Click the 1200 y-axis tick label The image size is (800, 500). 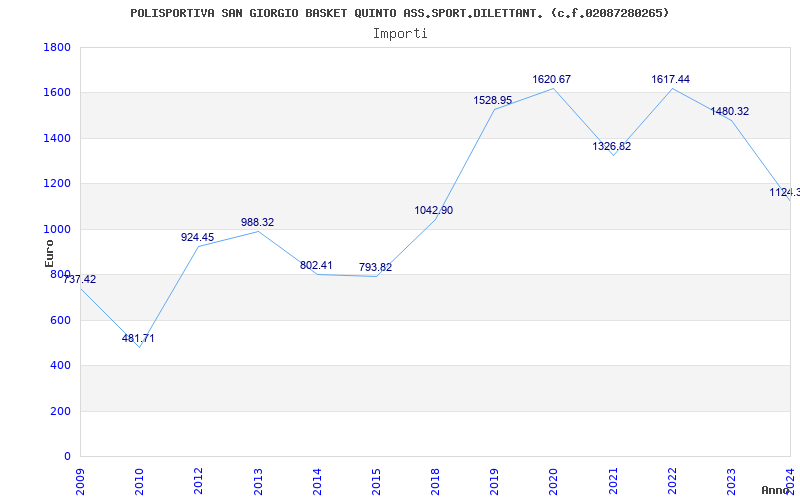click(57, 184)
